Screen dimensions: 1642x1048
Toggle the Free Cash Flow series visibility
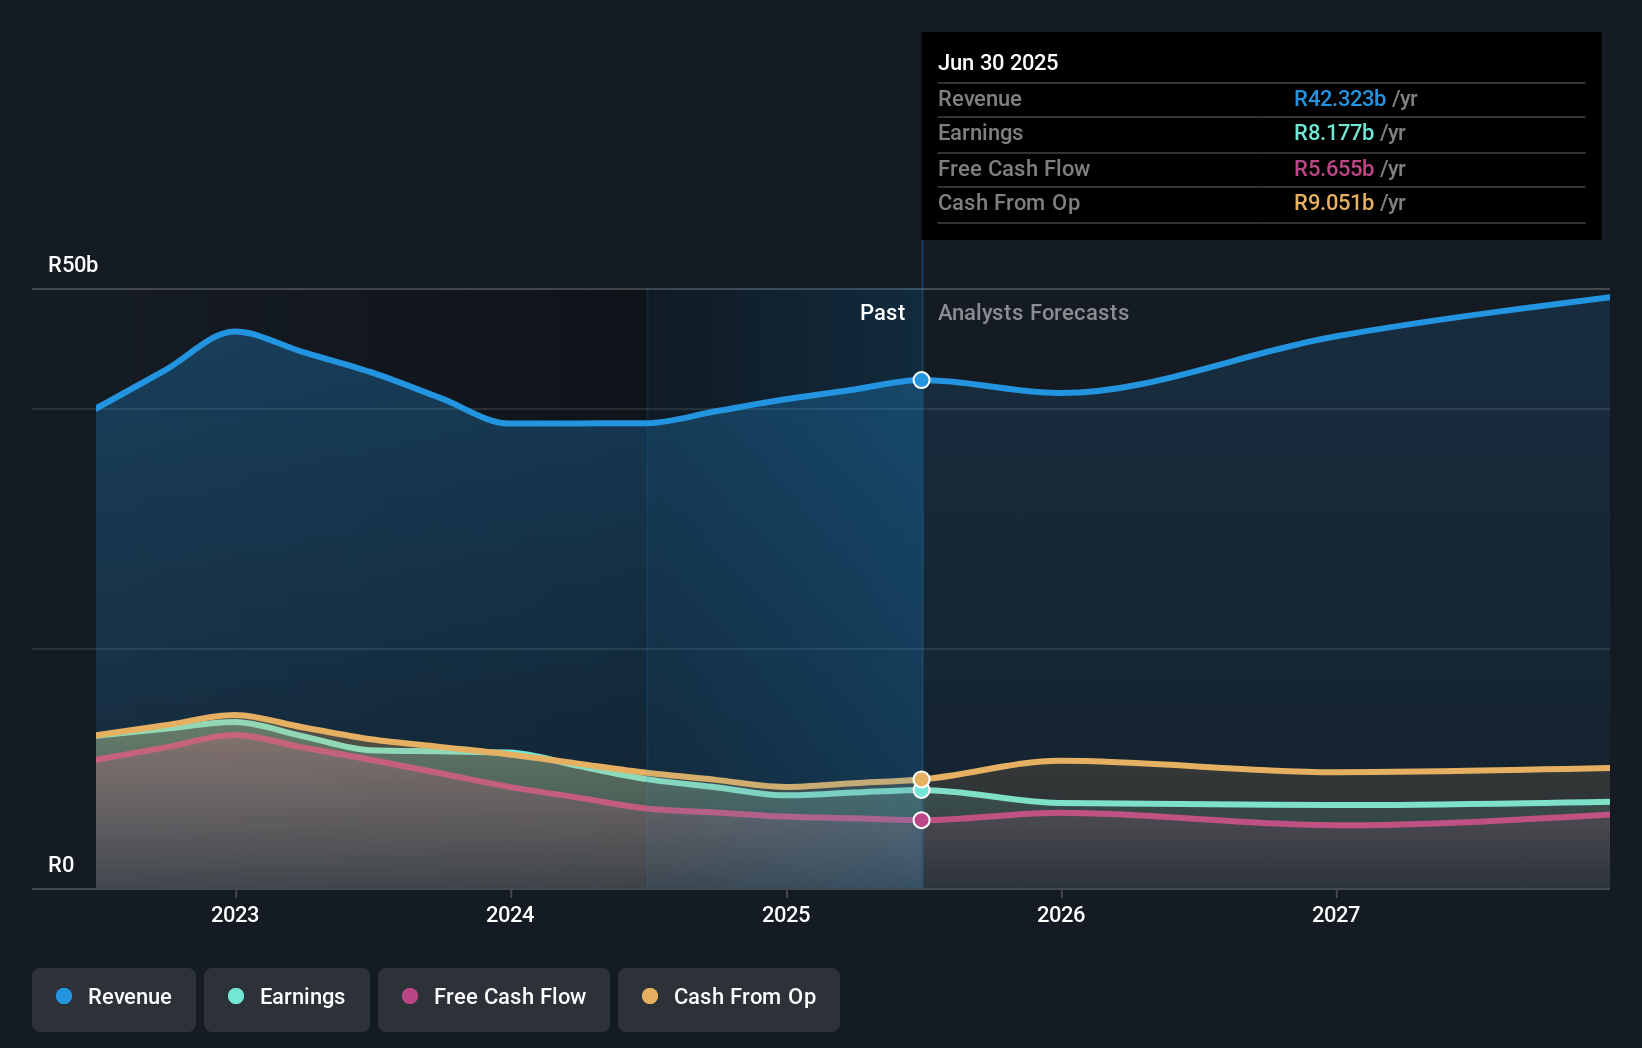(x=493, y=998)
